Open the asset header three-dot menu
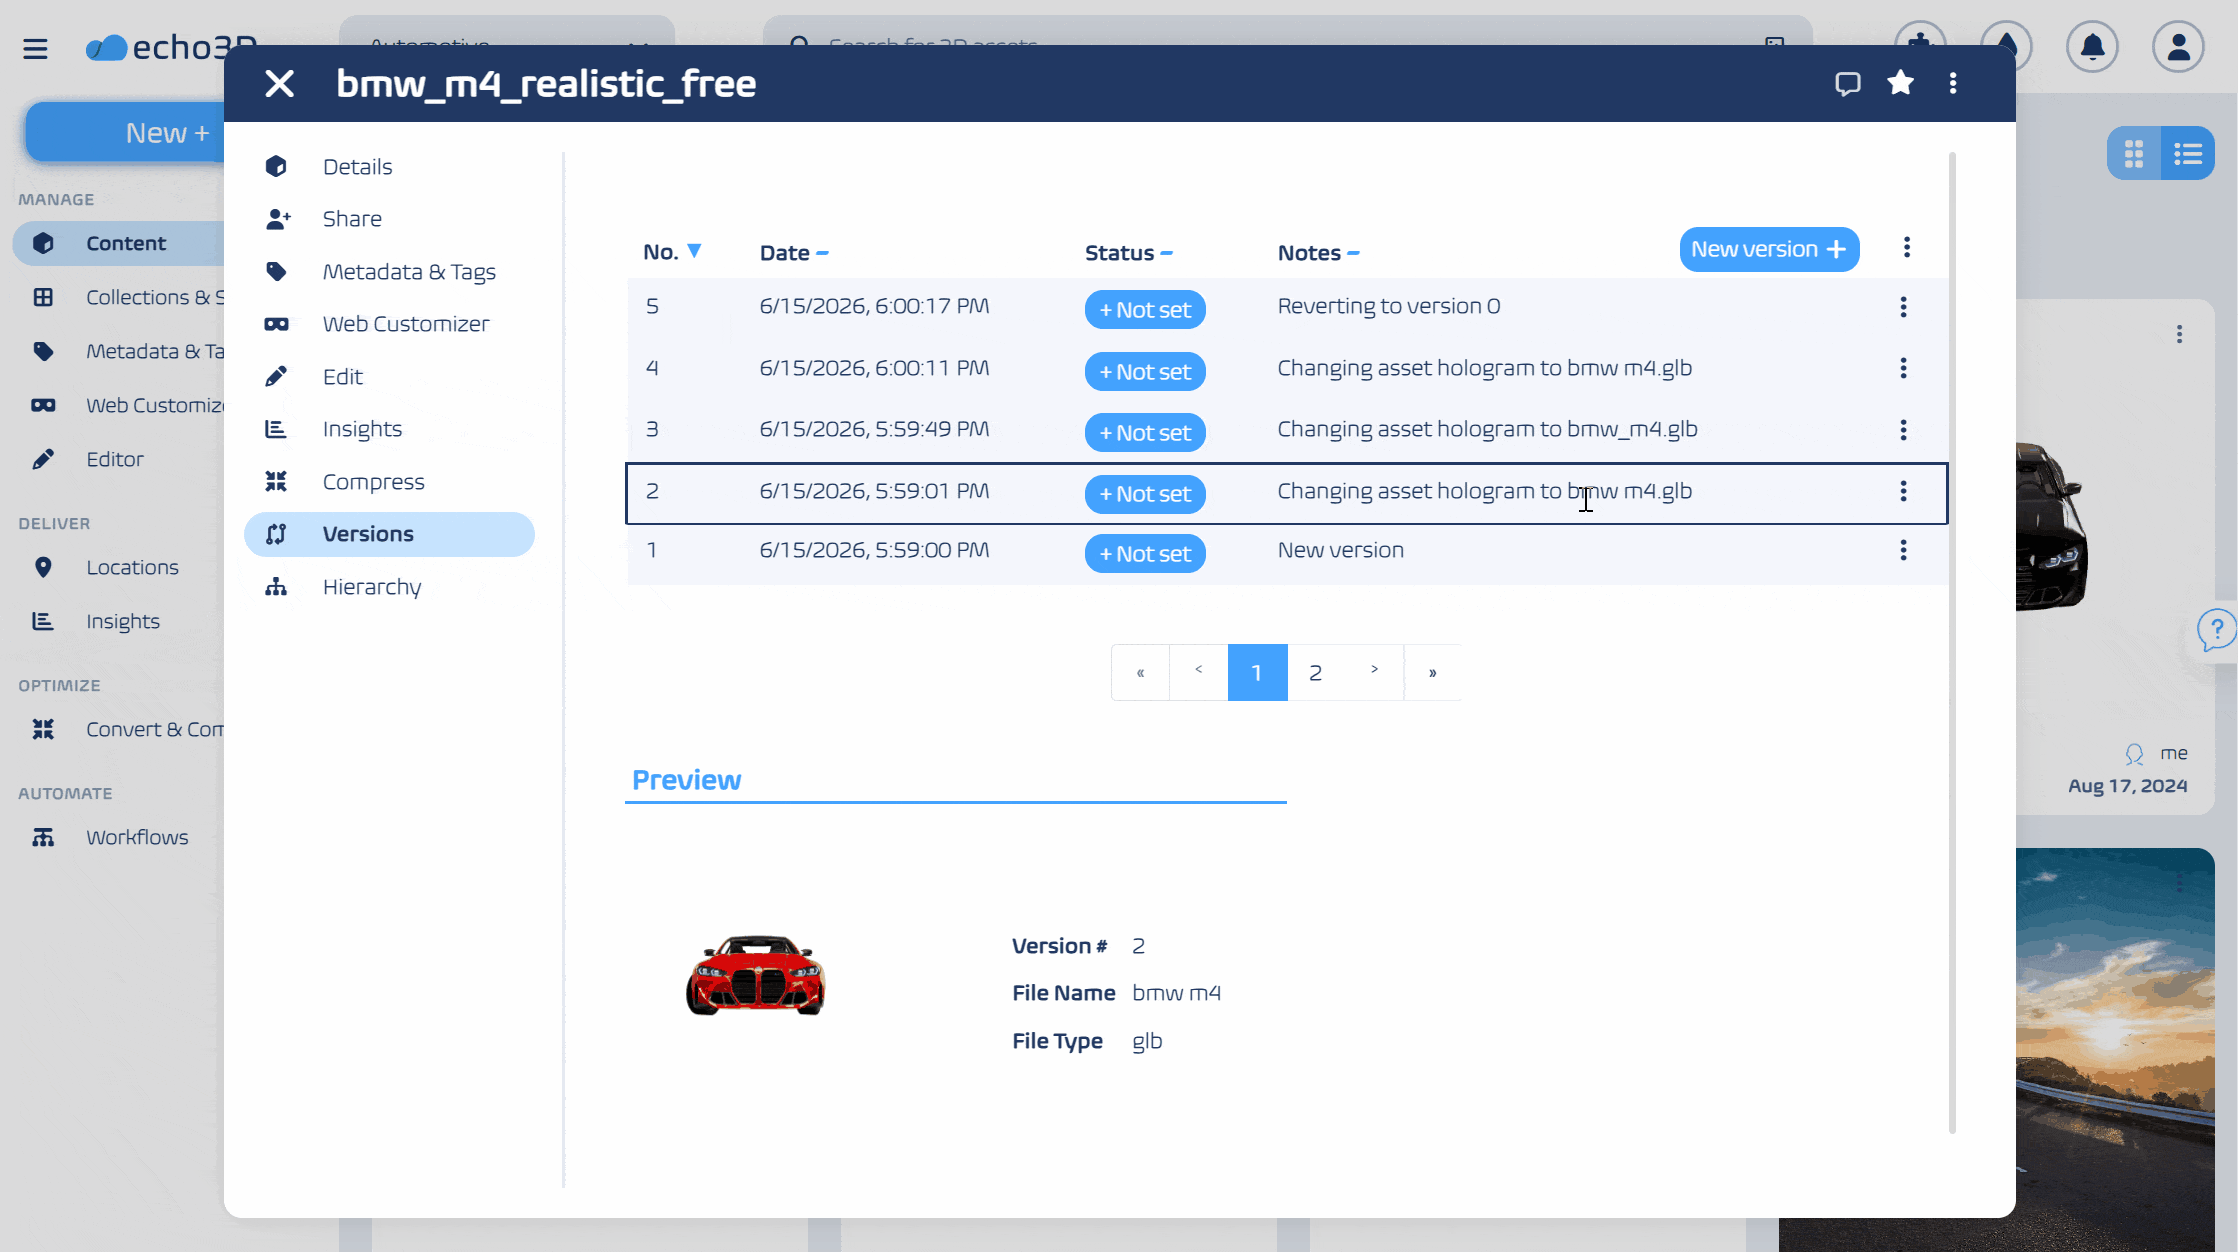The height and width of the screenshot is (1252, 2238). tap(1953, 83)
